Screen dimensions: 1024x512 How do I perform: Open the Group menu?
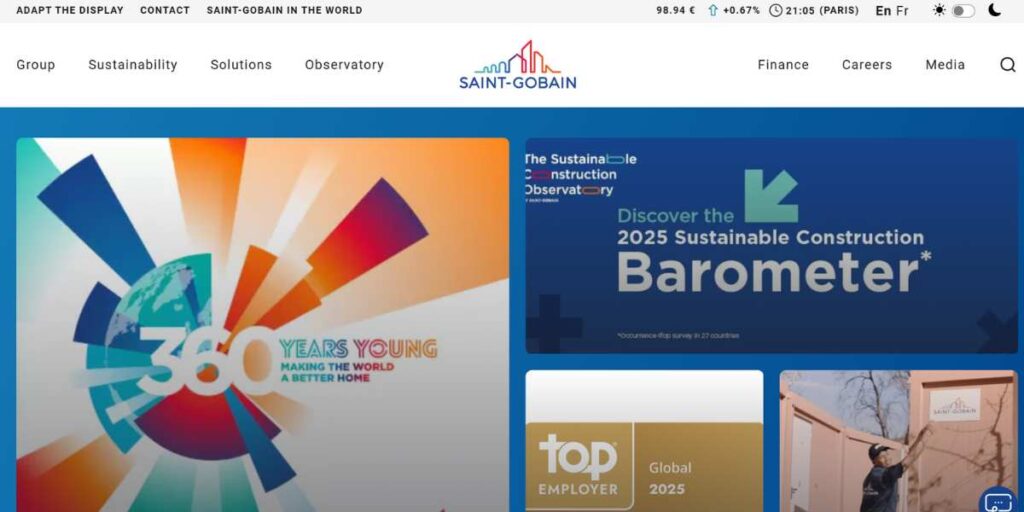click(x=36, y=65)
